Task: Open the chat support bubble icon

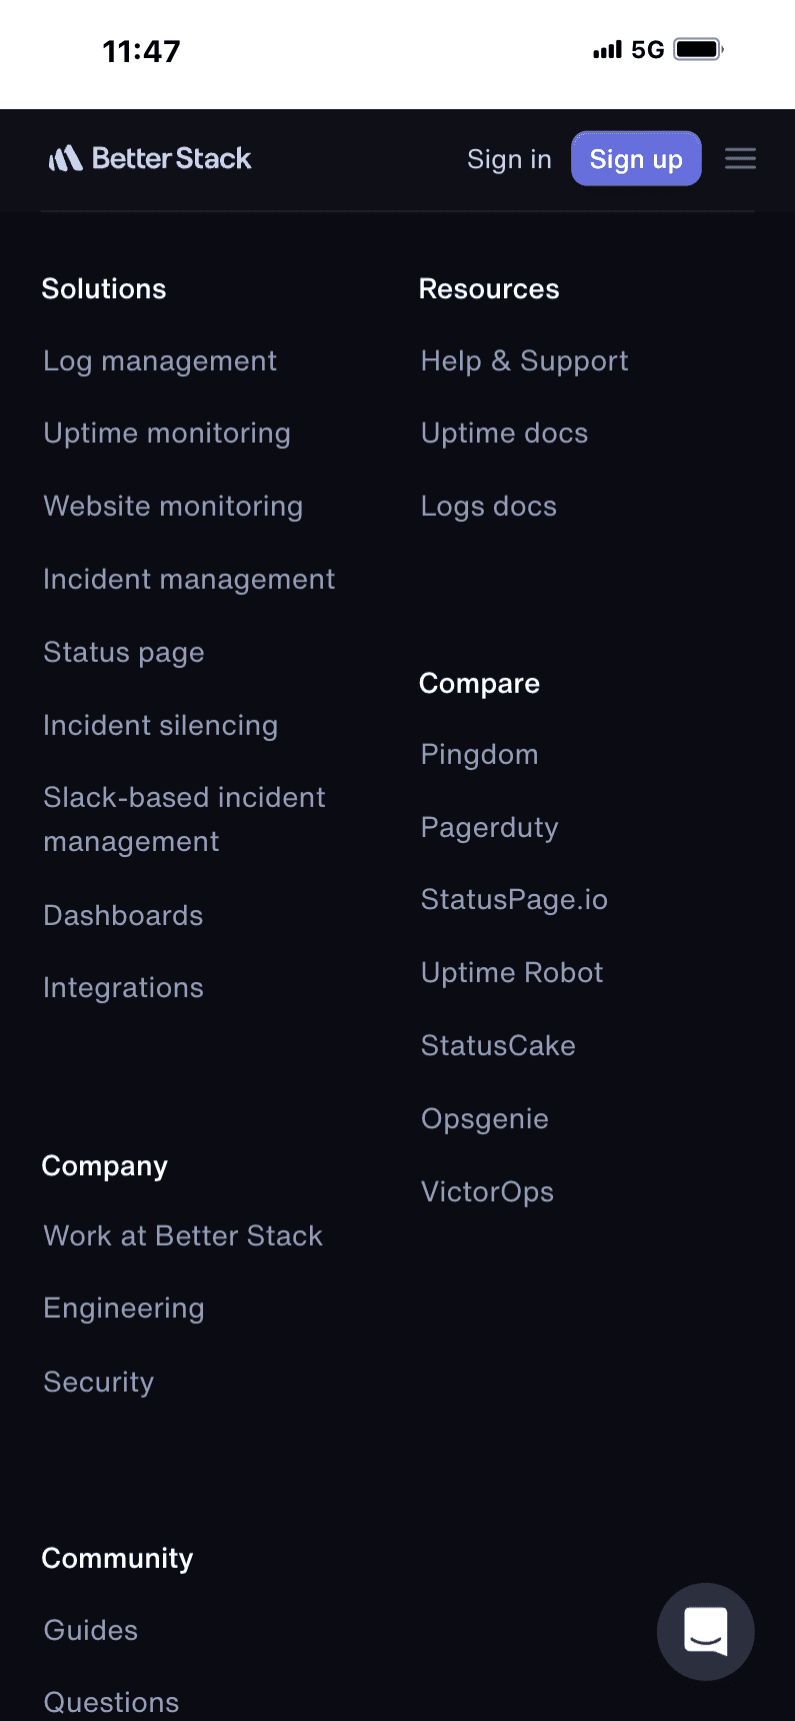Action: [706, 1632]
